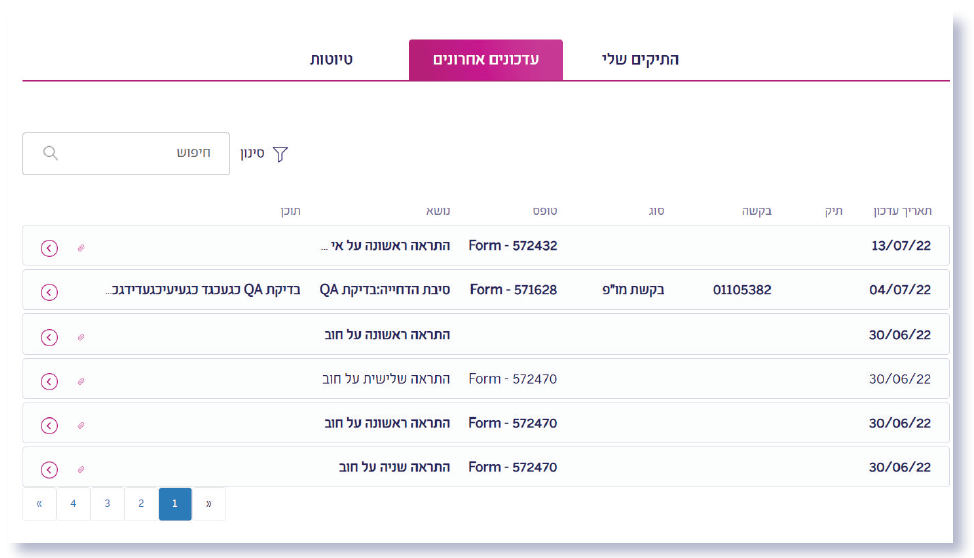Click attachment paperclip on Form - 572432 row
The width and height of the screenshot is (974, 558).
(x=81, y=247)
